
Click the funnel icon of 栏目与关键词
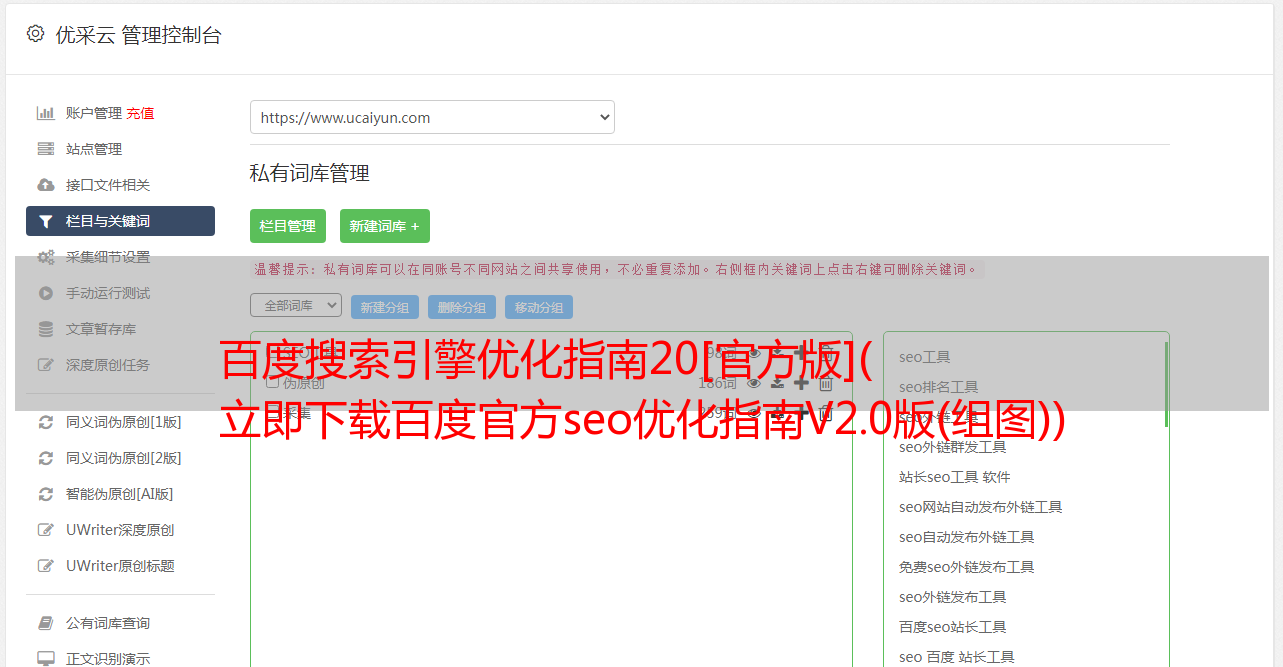46,221
